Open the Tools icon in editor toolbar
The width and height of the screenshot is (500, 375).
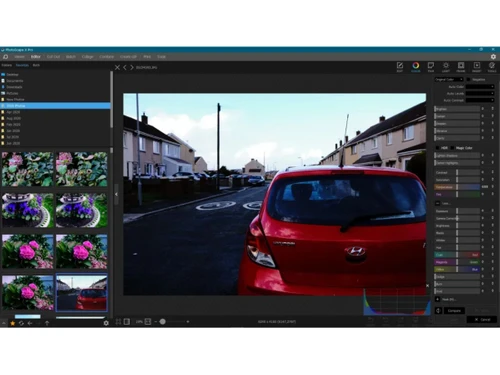[x=492, y=67]
